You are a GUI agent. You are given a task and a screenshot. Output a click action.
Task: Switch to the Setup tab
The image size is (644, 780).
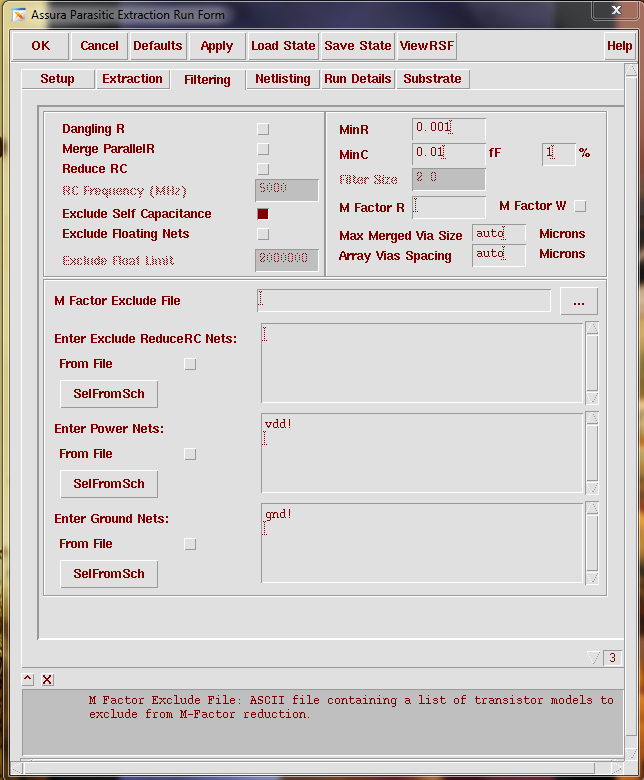click(58, 79)
